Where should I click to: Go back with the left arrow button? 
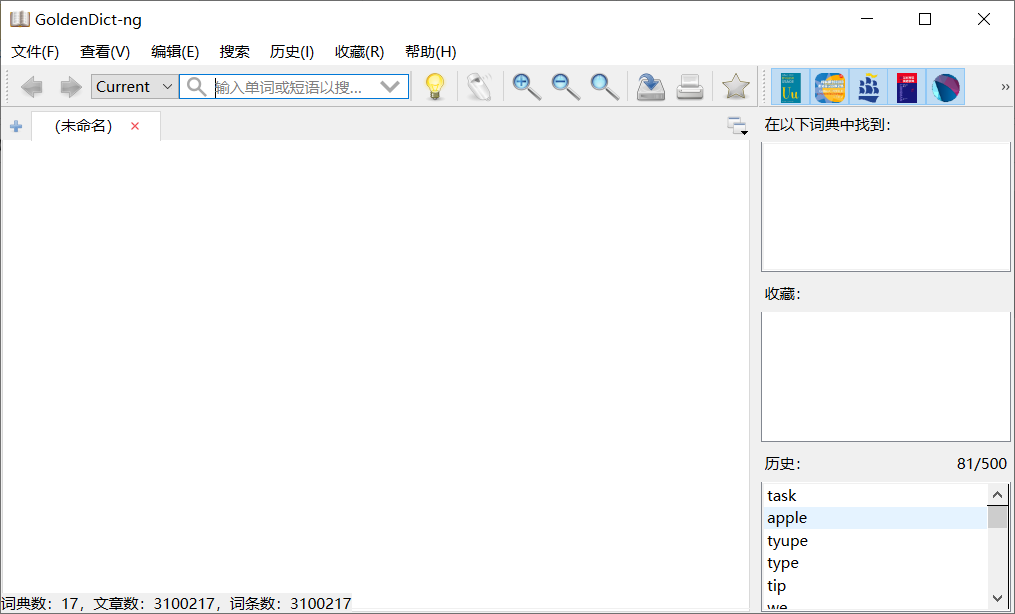pyautogui.click(x=32, y=87)
